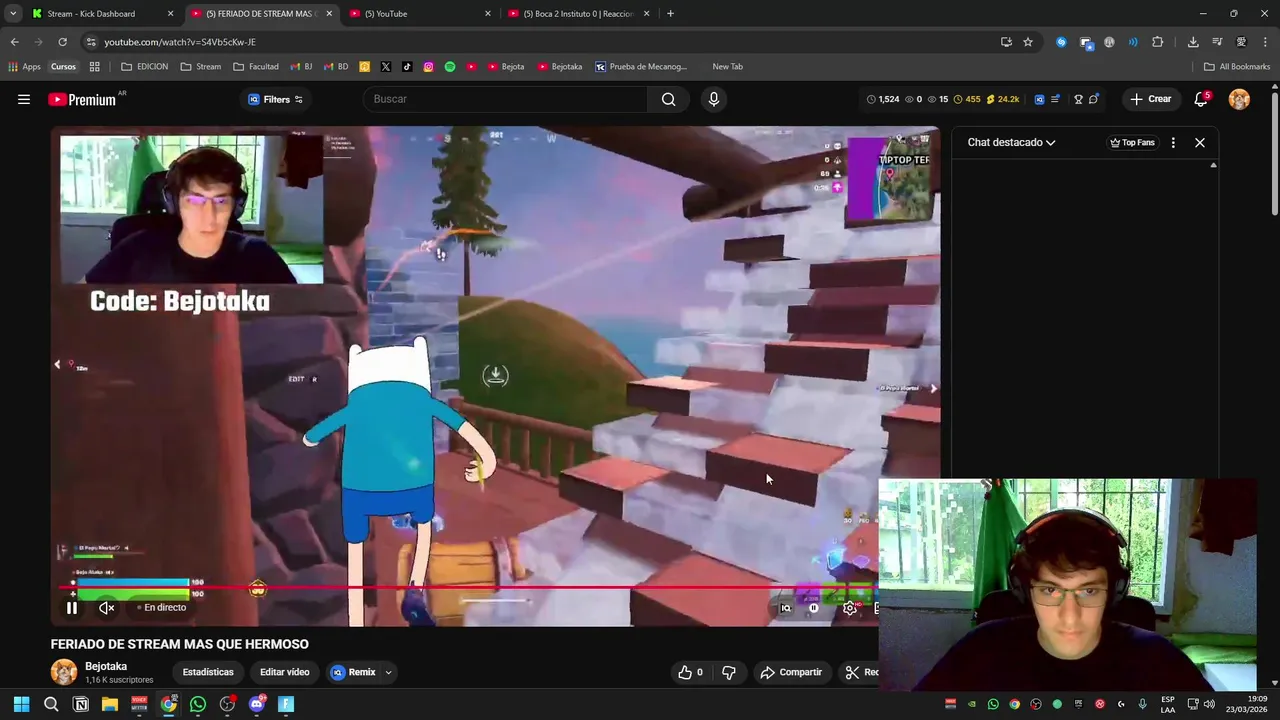1280x720 pixels.
Task: Unmute the video player volume
Action: click(x=106, y=607)
